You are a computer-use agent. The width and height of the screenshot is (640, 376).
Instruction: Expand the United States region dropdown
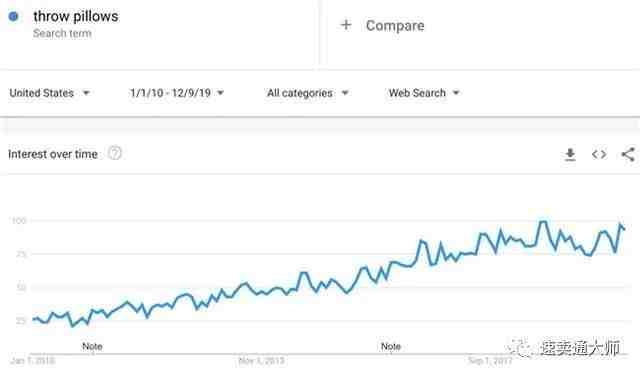(49, 93)
